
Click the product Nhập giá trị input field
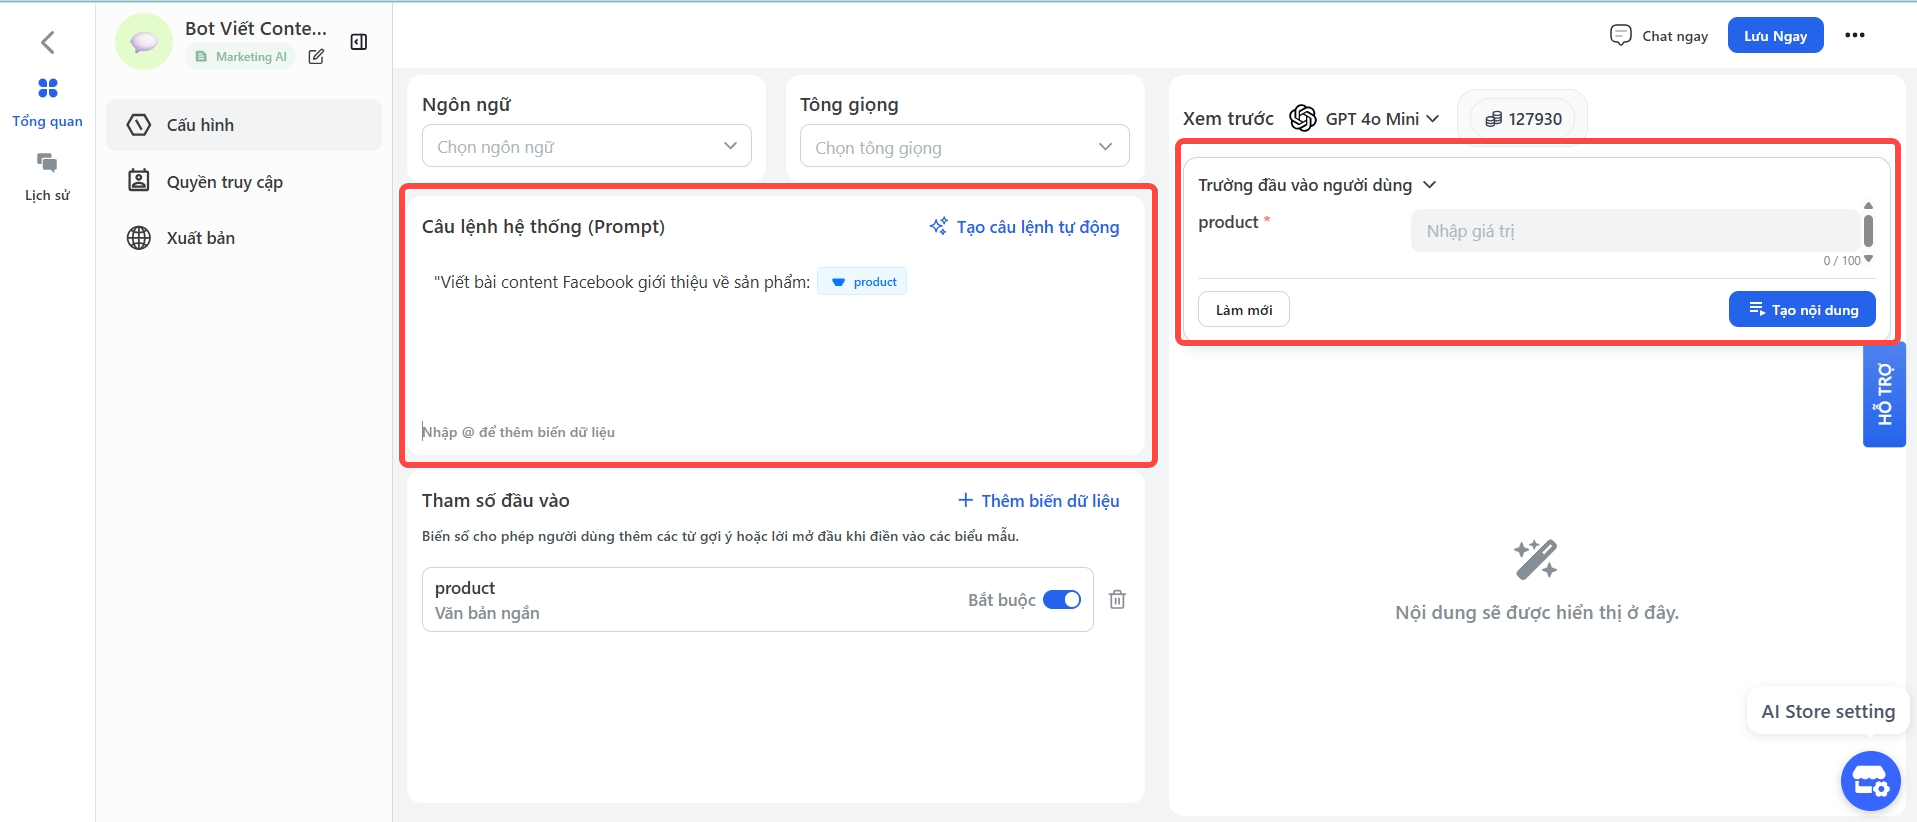[1634, 231]
